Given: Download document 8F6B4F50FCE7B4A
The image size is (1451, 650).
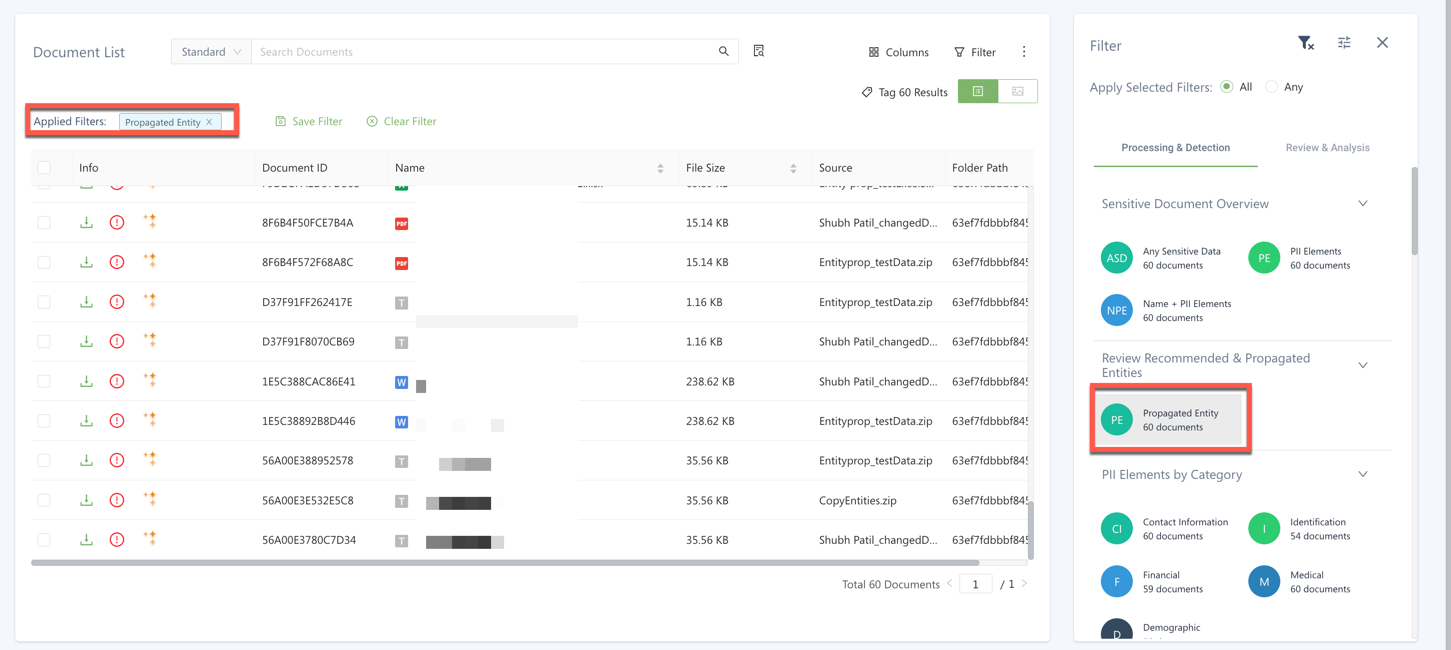Looking at the screenshot, I should coord(86,223).
